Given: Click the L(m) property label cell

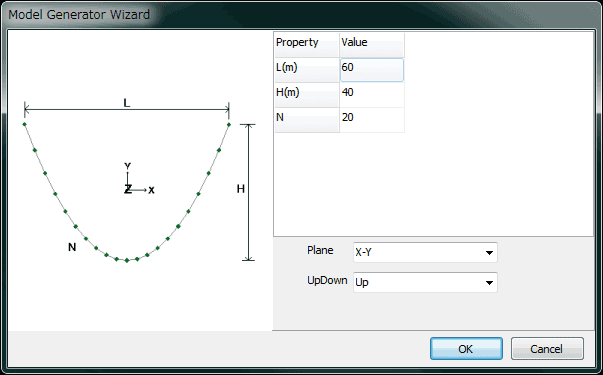Looking at the screenshot, I should (307, 70).
